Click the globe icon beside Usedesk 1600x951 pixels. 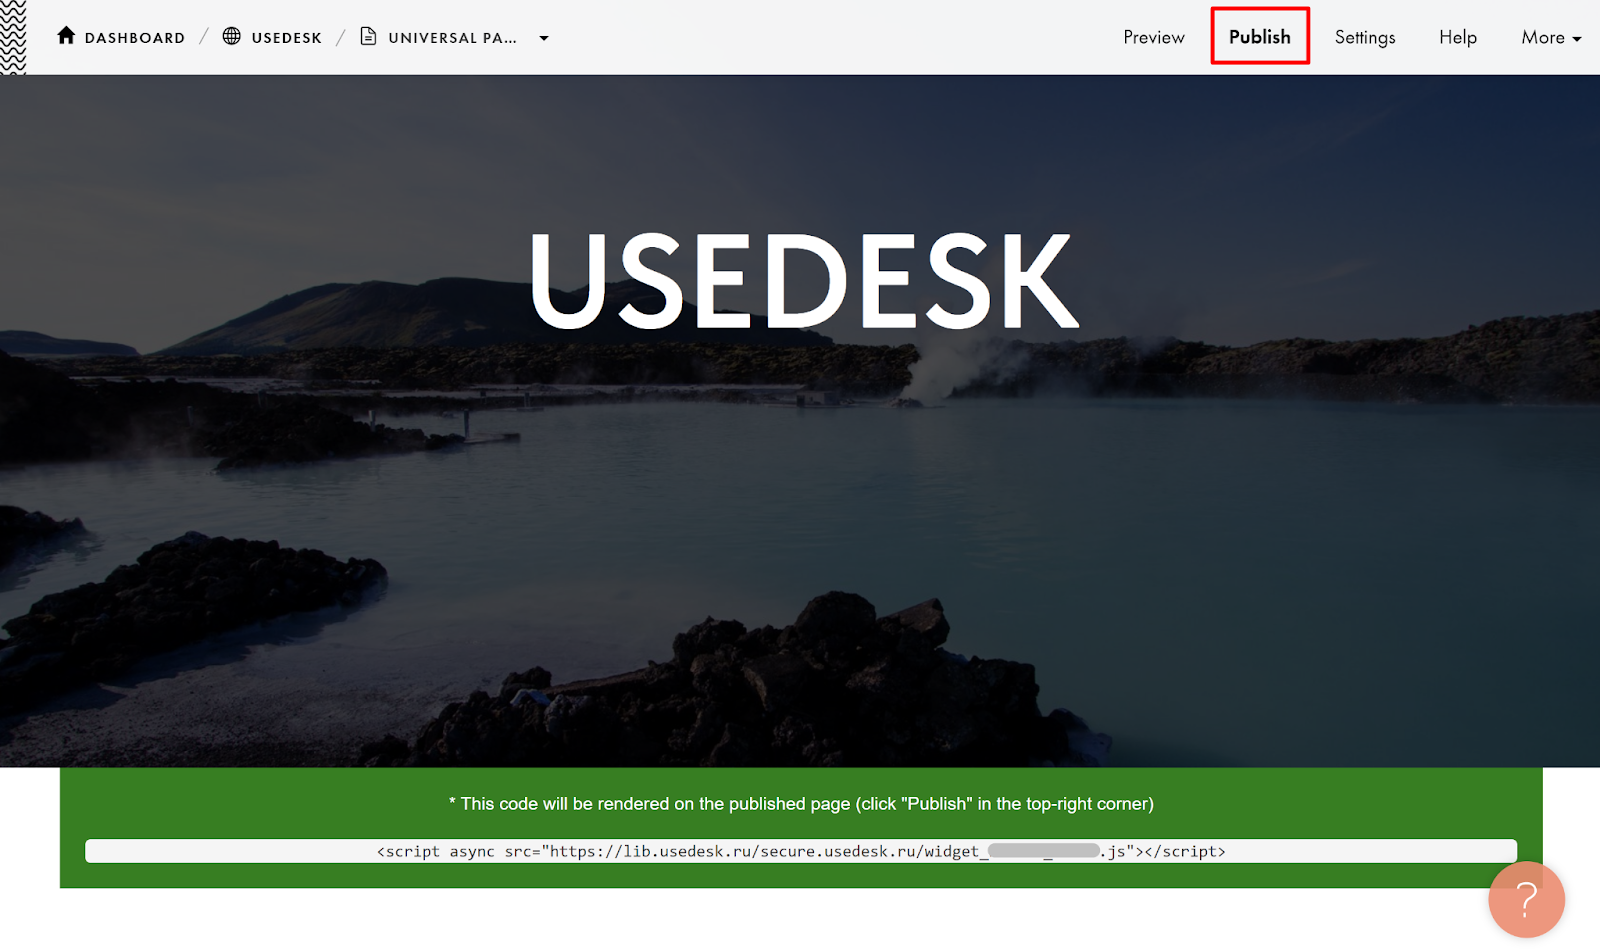click(x=232, y=36)
